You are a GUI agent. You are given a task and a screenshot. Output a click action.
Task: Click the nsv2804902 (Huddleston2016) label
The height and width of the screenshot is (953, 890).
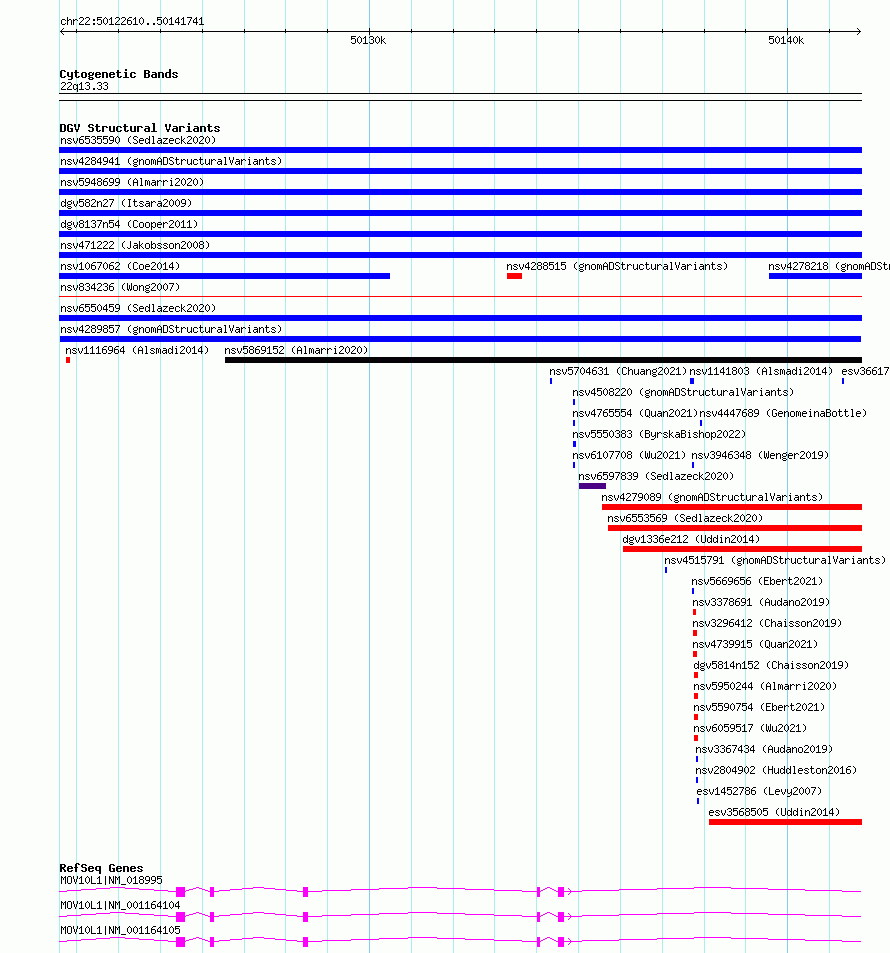[776, 771]
